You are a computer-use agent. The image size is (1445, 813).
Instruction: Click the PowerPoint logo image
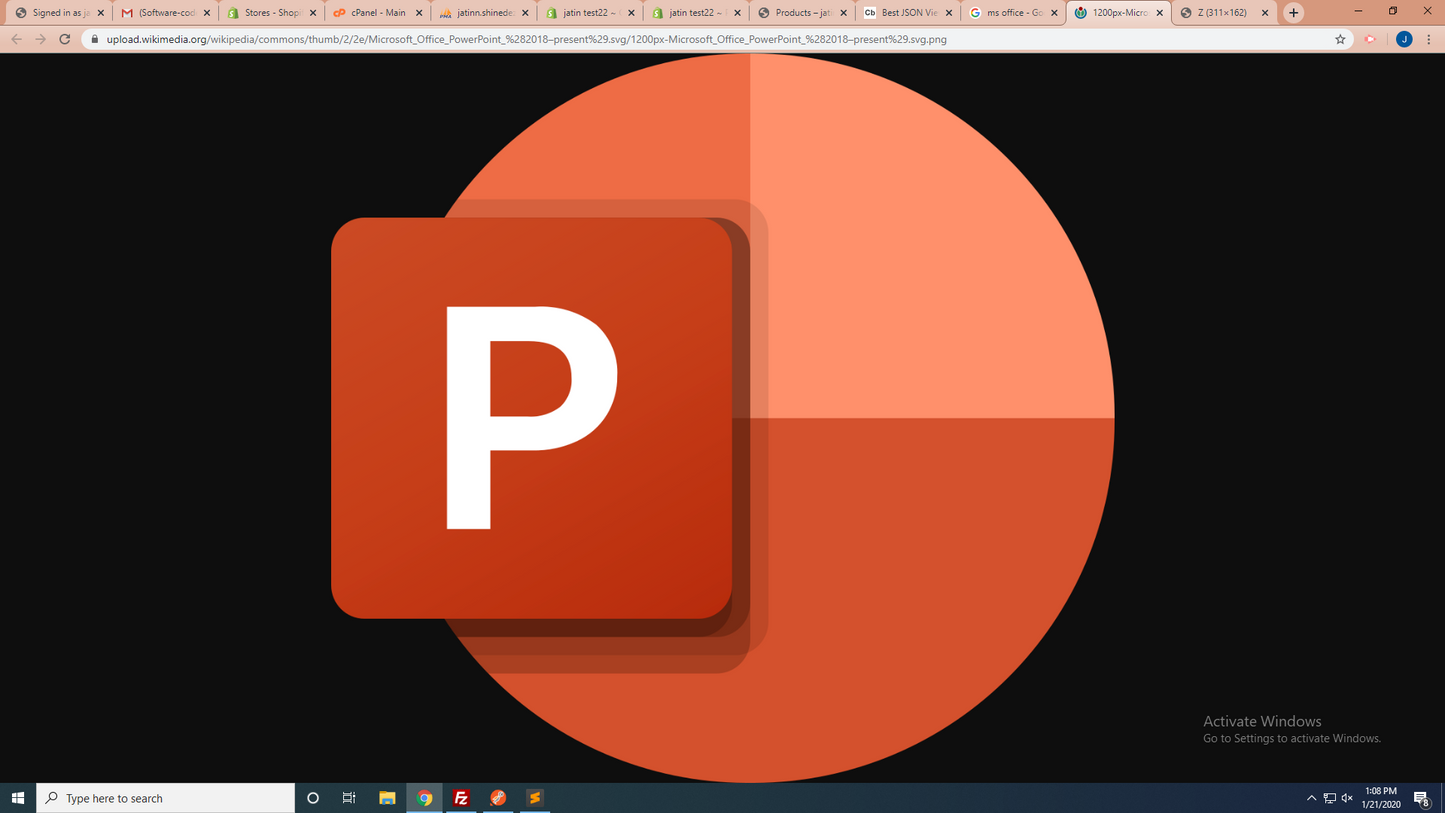723,418
